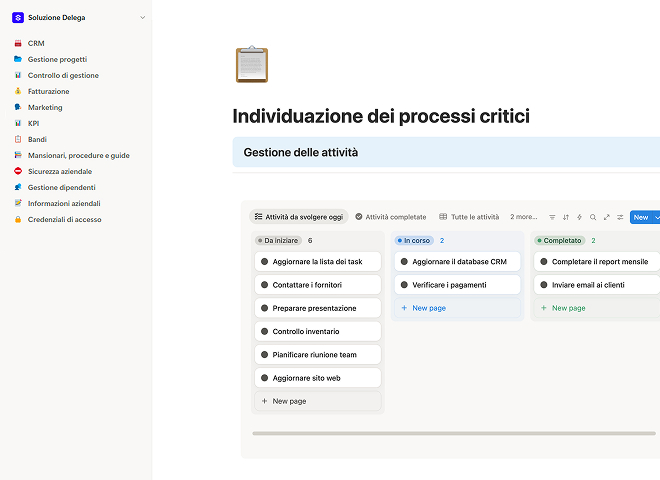The height and width of the screenshot is (480, 660).
Task: Open the dropdown arrow beside New
Action: pos(656,217)
